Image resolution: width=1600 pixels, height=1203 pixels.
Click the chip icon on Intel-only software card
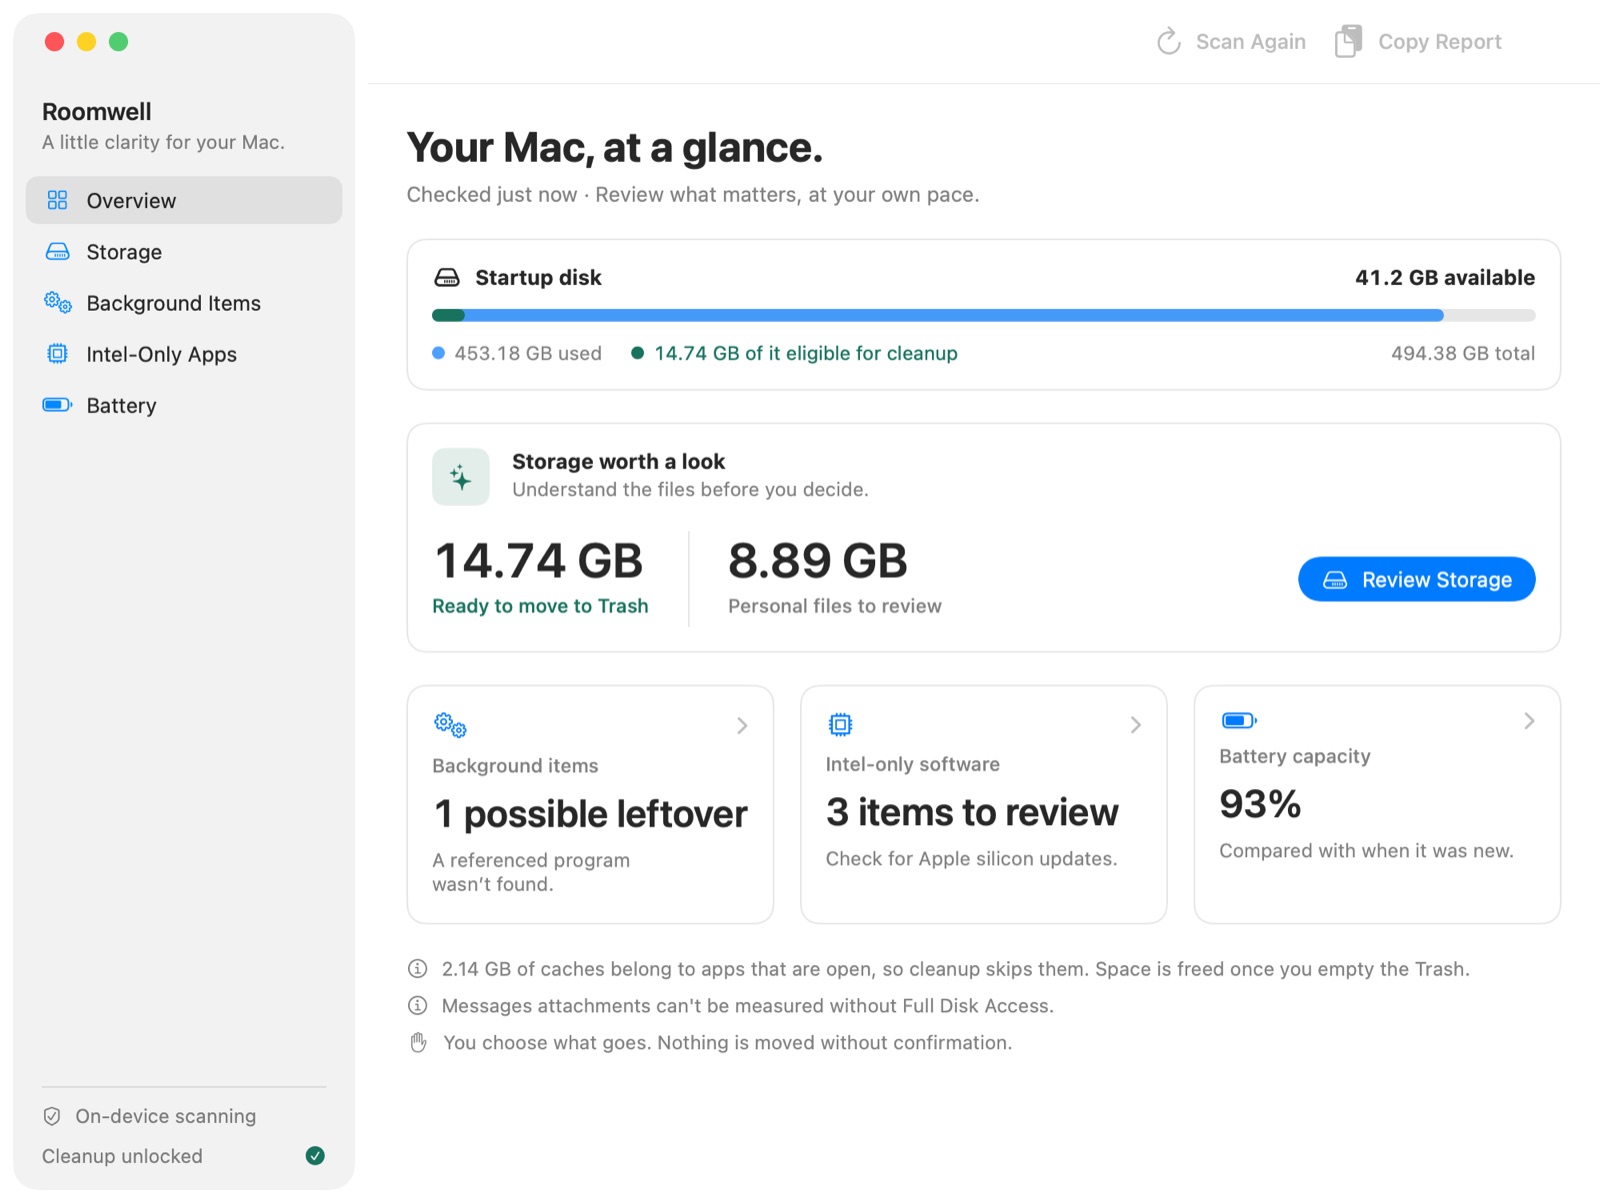point(840,724)
